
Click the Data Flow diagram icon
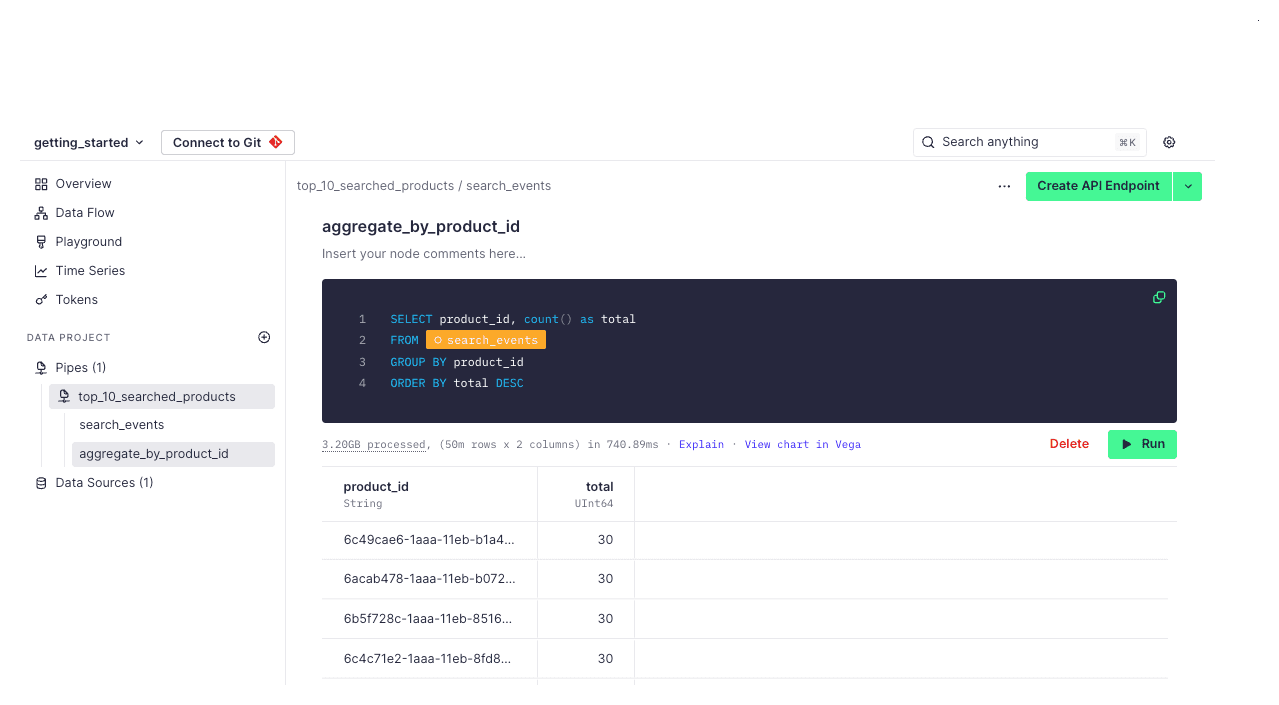(x=41, y=213)
